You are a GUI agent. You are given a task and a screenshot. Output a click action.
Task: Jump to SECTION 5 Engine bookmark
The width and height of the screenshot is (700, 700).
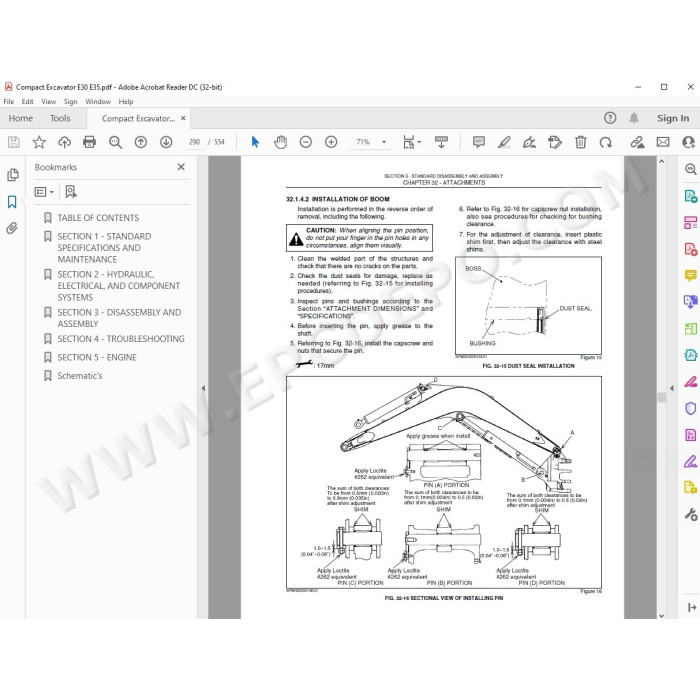(x=97, y=358)
